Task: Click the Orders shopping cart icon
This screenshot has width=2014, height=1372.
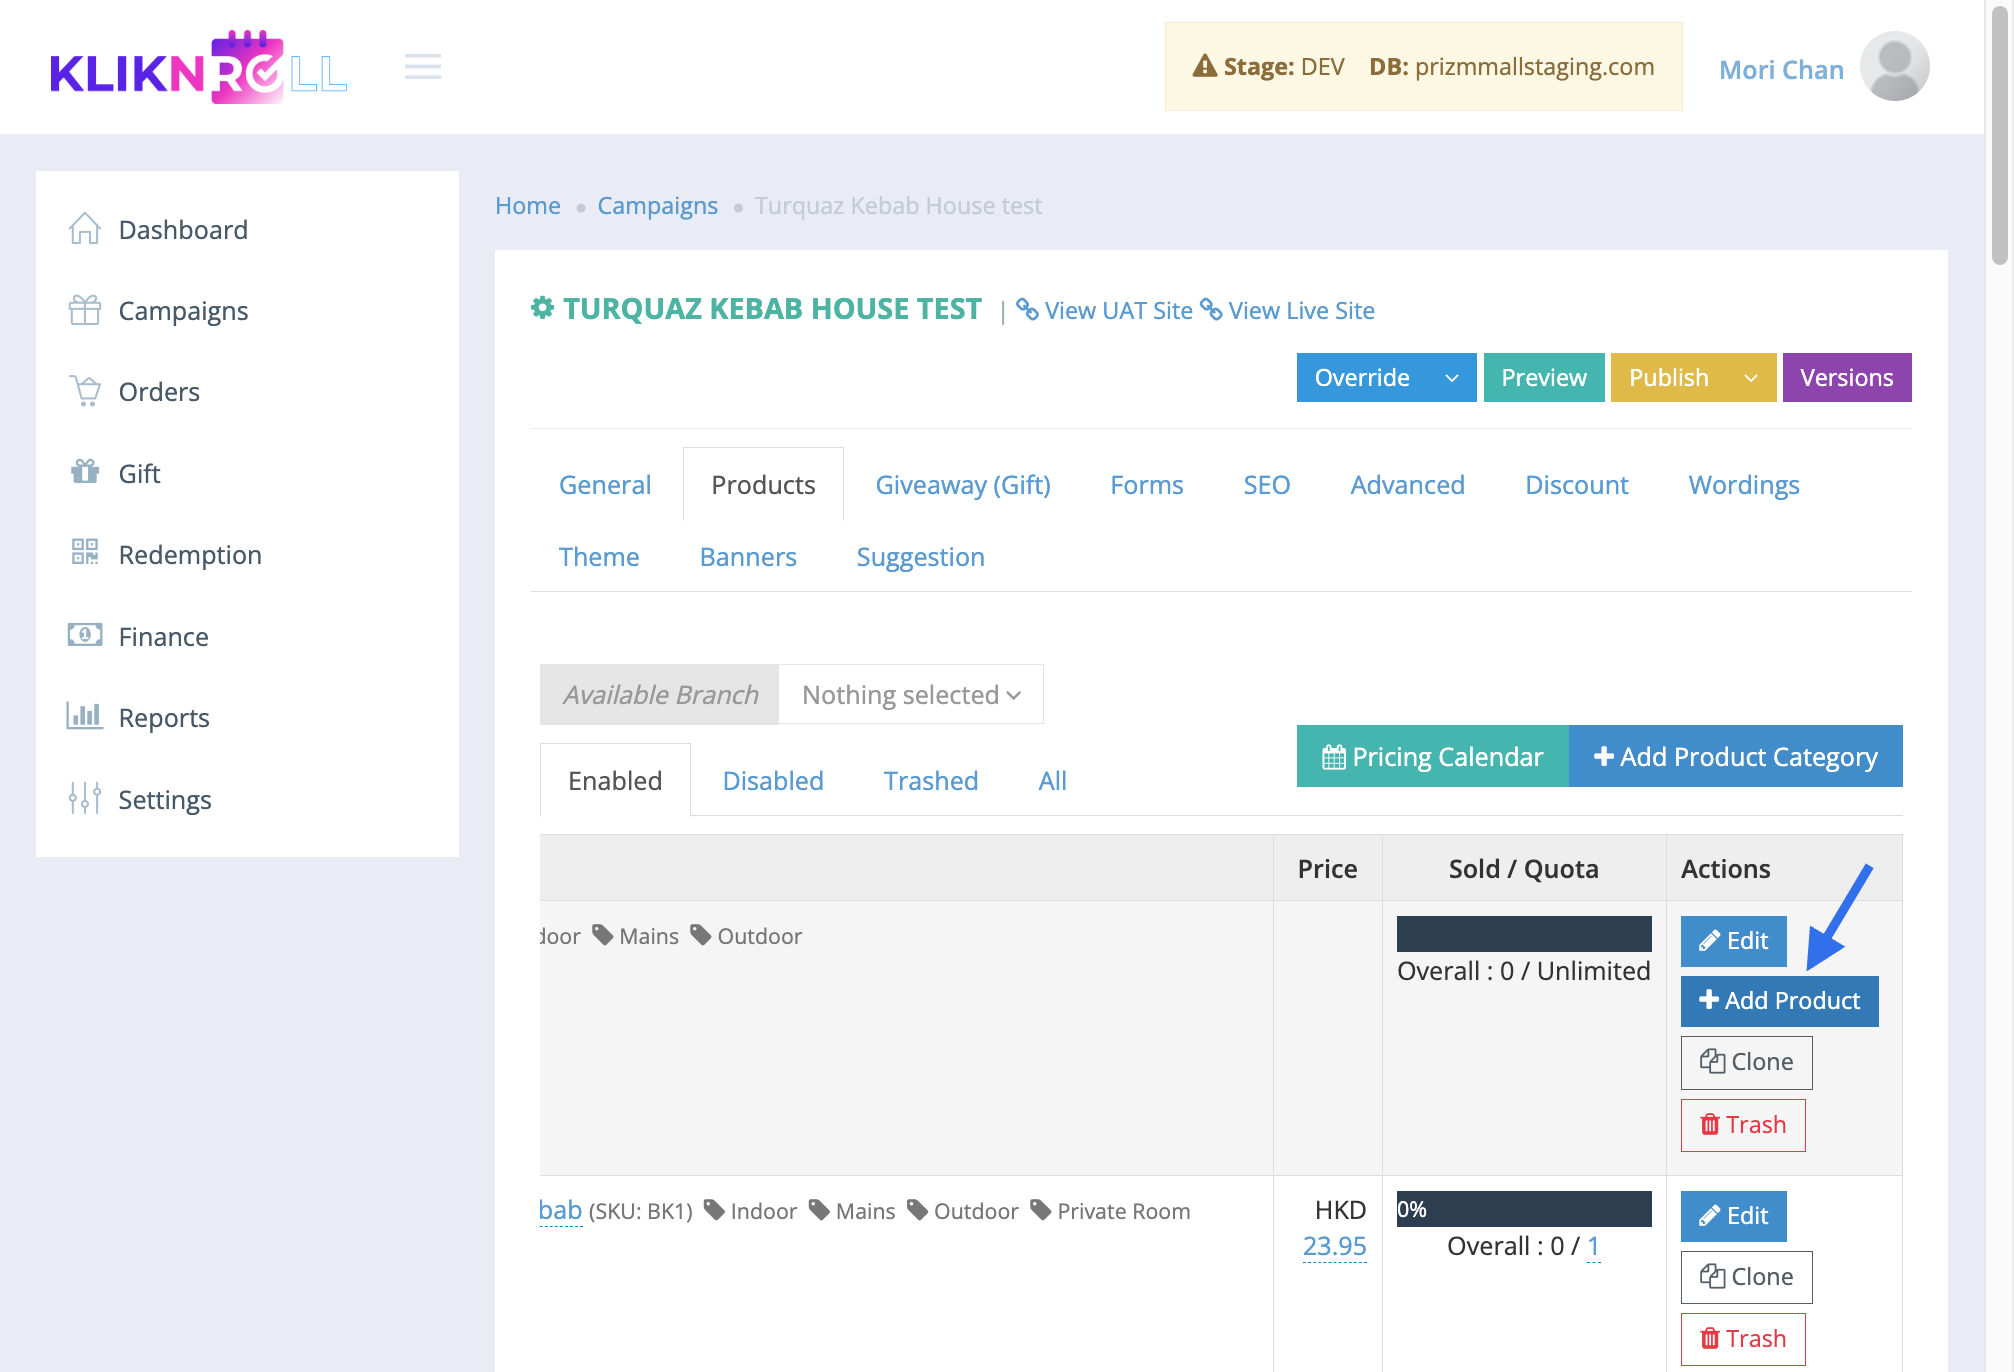Action: [x=85, y=391]
